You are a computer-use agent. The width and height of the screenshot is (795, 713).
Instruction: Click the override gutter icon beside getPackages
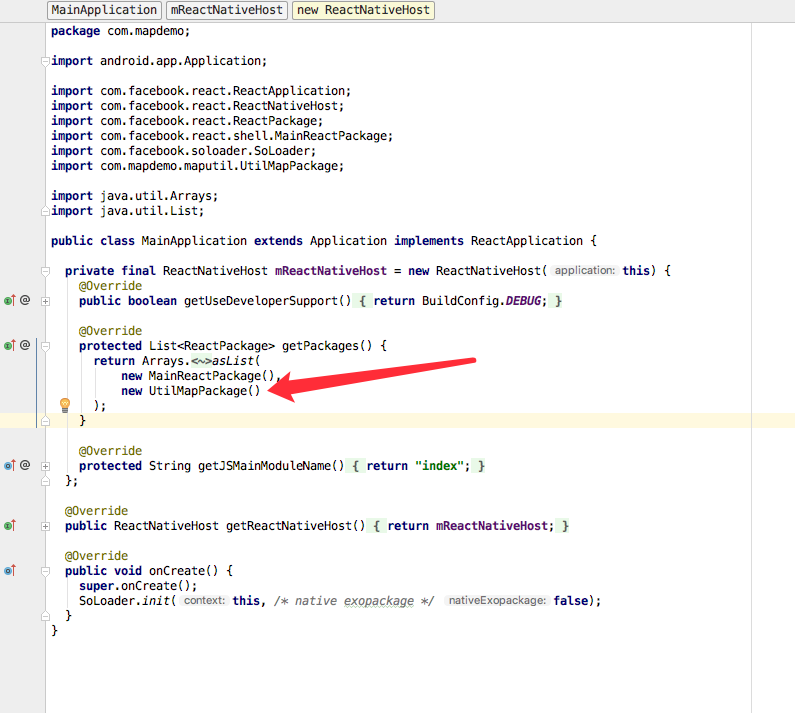pyautogui.click(x=10, y=345)
